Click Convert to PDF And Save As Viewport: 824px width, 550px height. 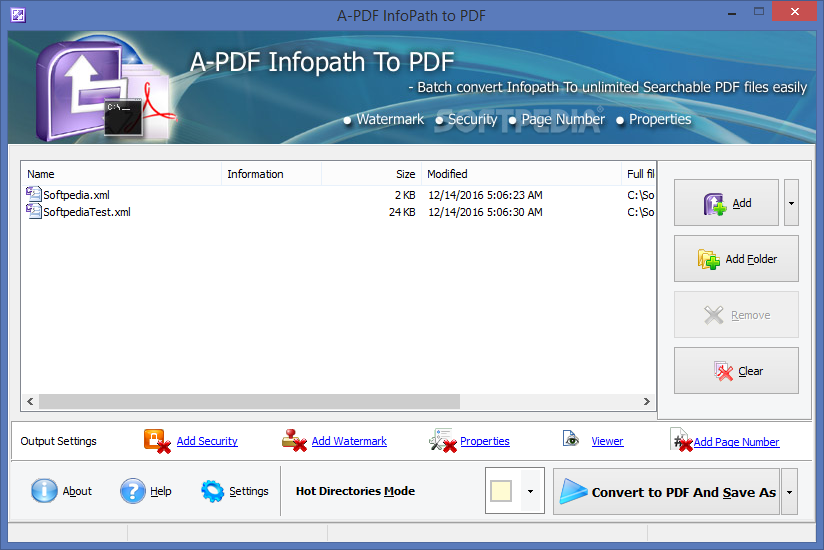(666, 492)
